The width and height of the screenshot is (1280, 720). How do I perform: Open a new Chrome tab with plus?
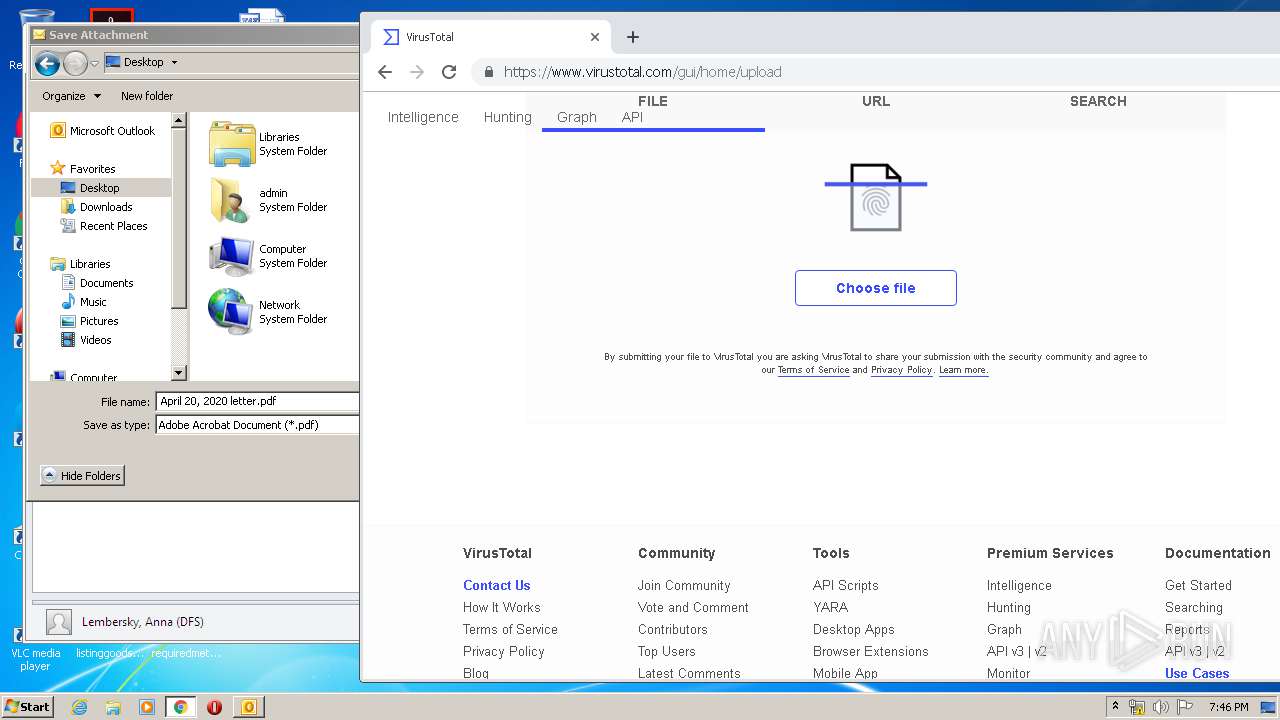pyautogui.click(x=632, y=37)
